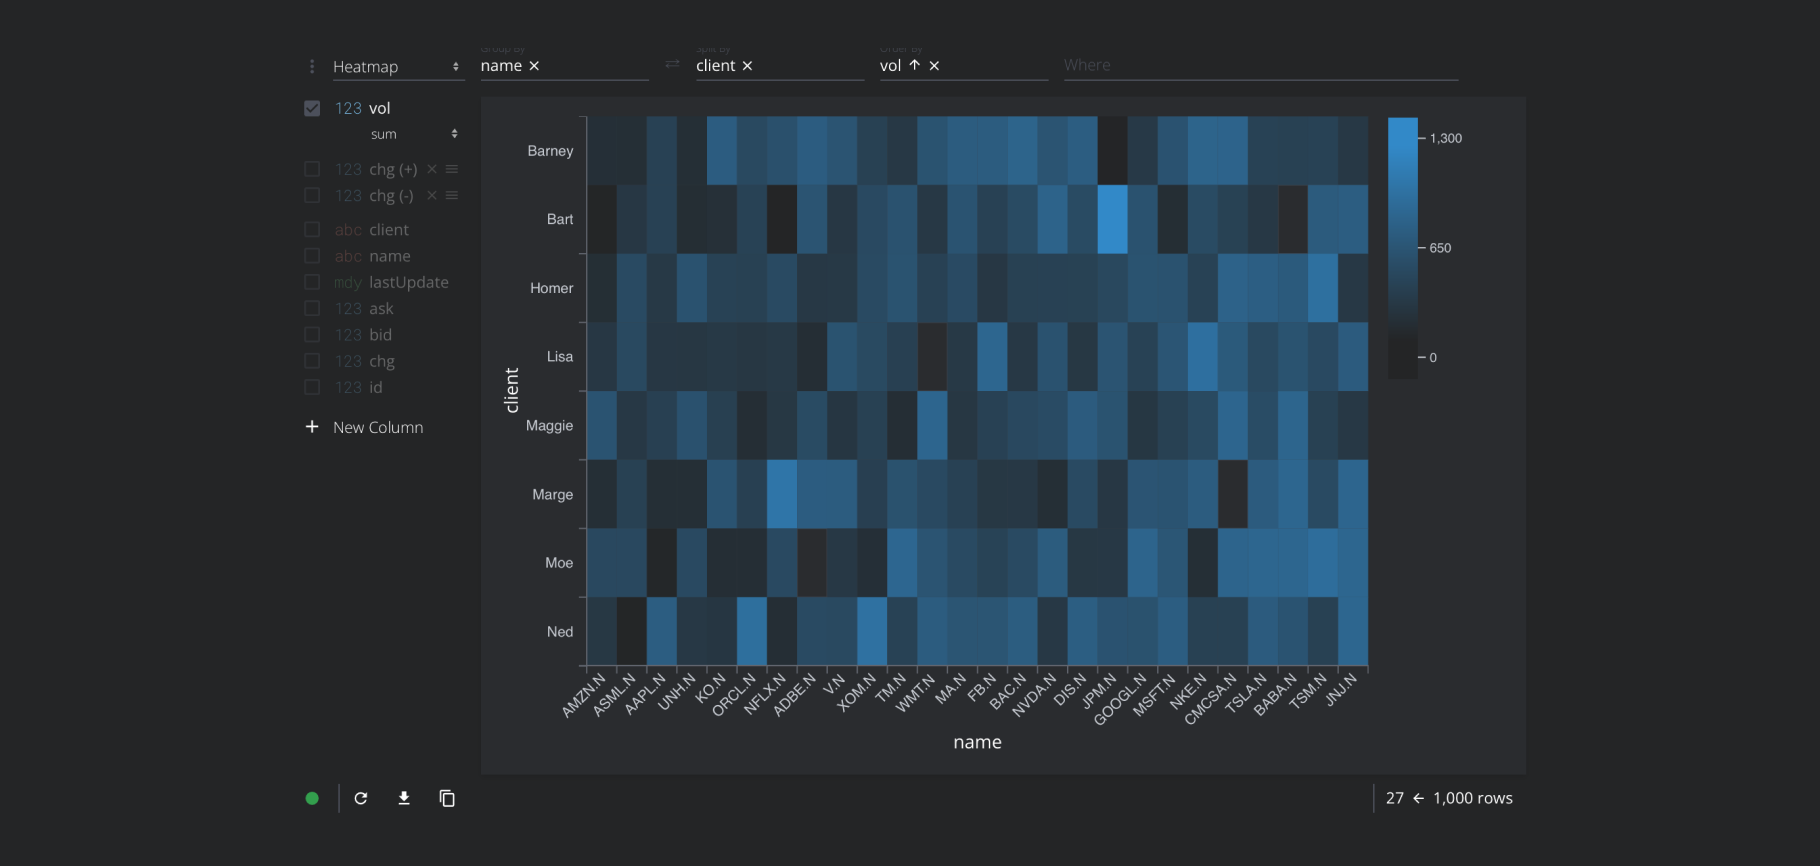
Task: Click the x-axis title name
Action: coord(977,742)
